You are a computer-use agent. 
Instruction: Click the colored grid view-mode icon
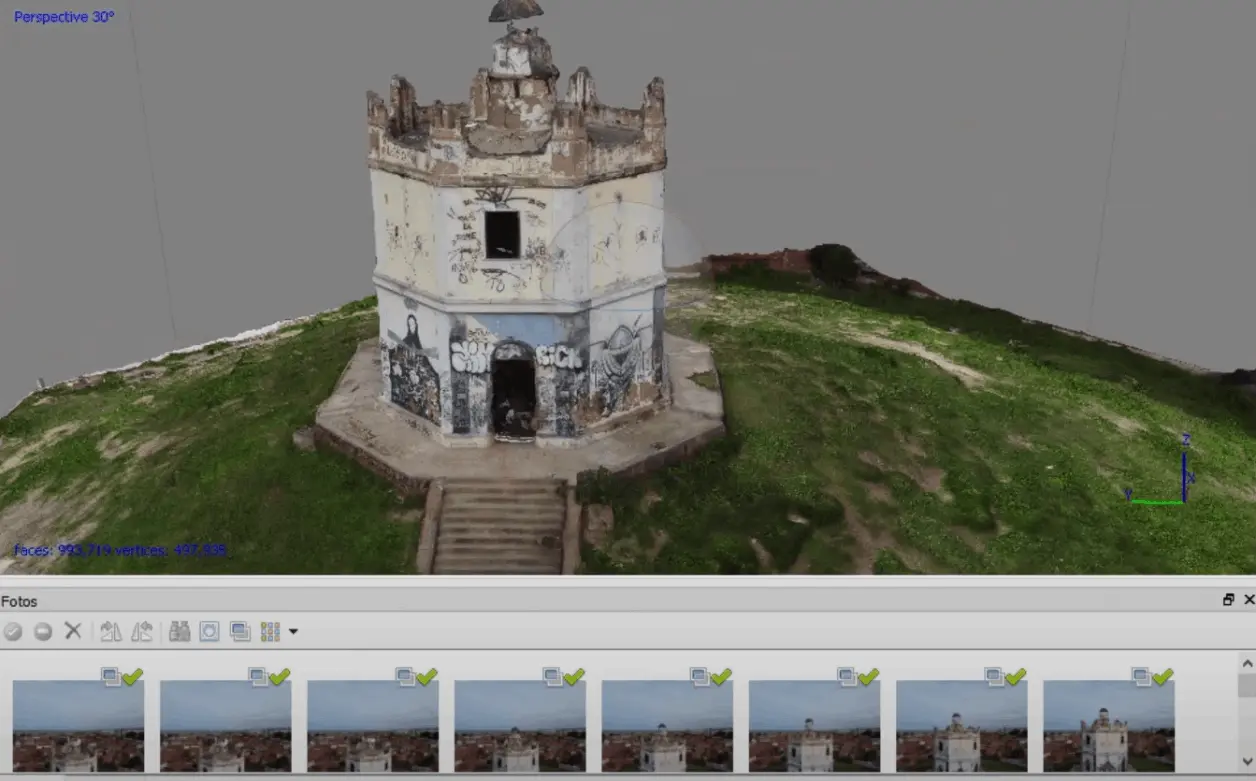pos(270,631)
